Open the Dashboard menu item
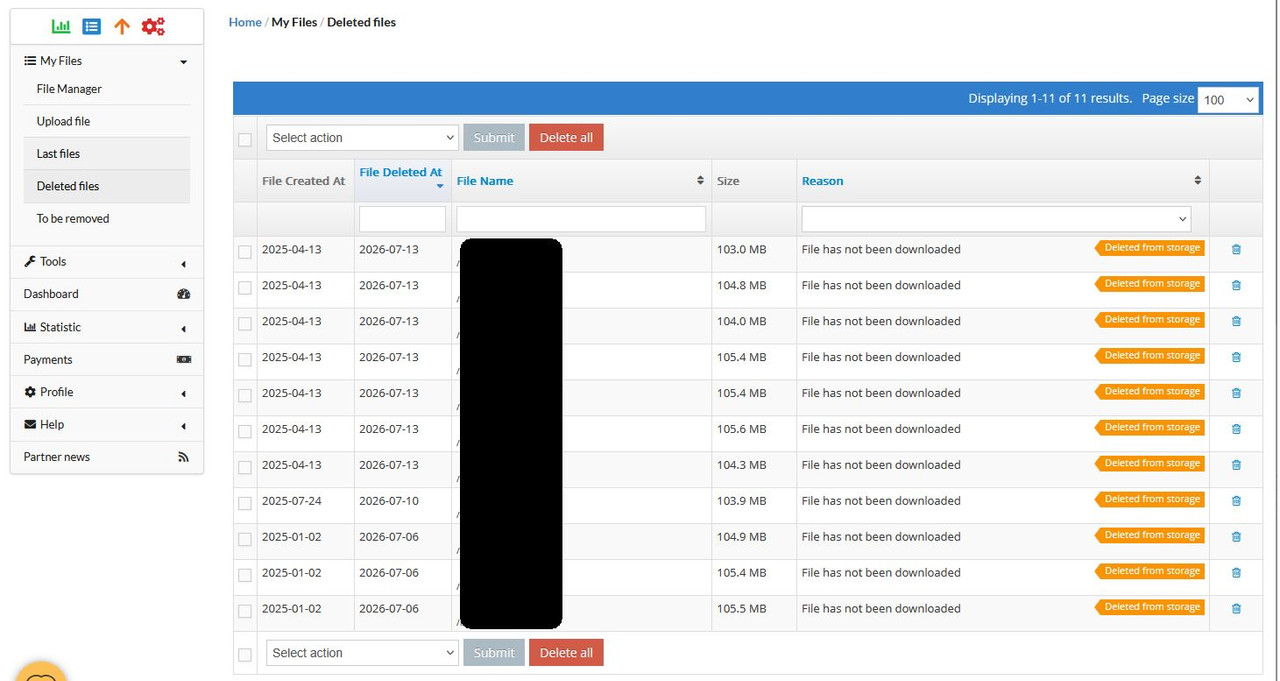 click(x=107, y=294)
